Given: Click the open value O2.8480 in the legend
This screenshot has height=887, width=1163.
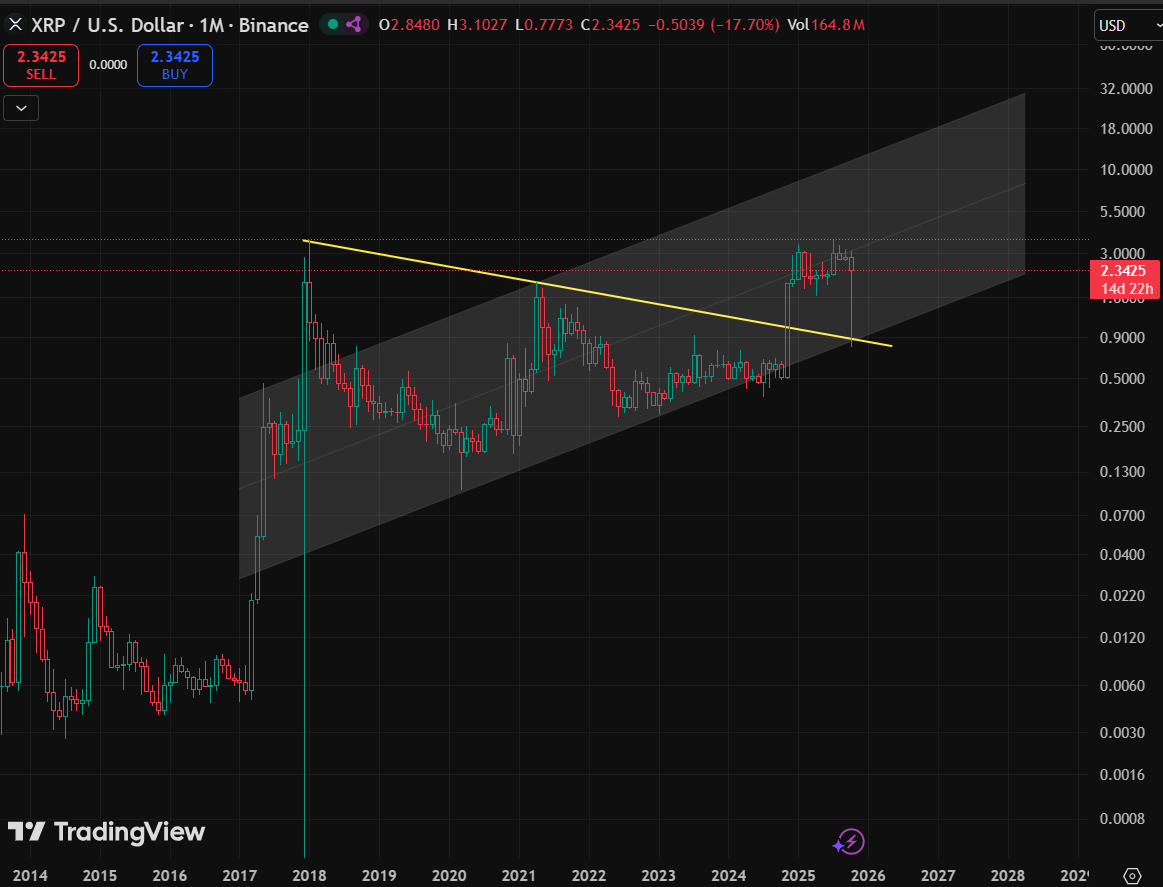Looking at the screenshot, I should pyautogui.click(x=409, y=25).
